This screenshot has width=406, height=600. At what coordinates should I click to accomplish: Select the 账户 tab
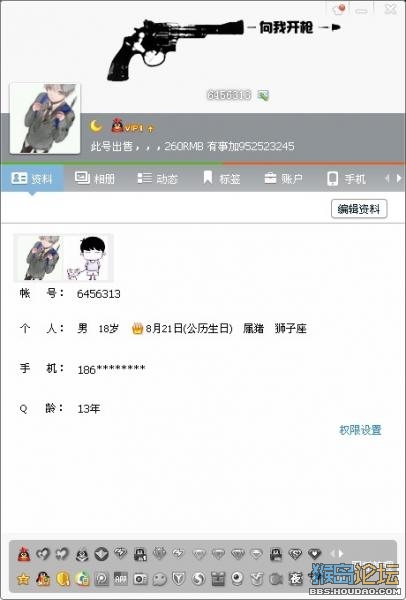(283, 178)
